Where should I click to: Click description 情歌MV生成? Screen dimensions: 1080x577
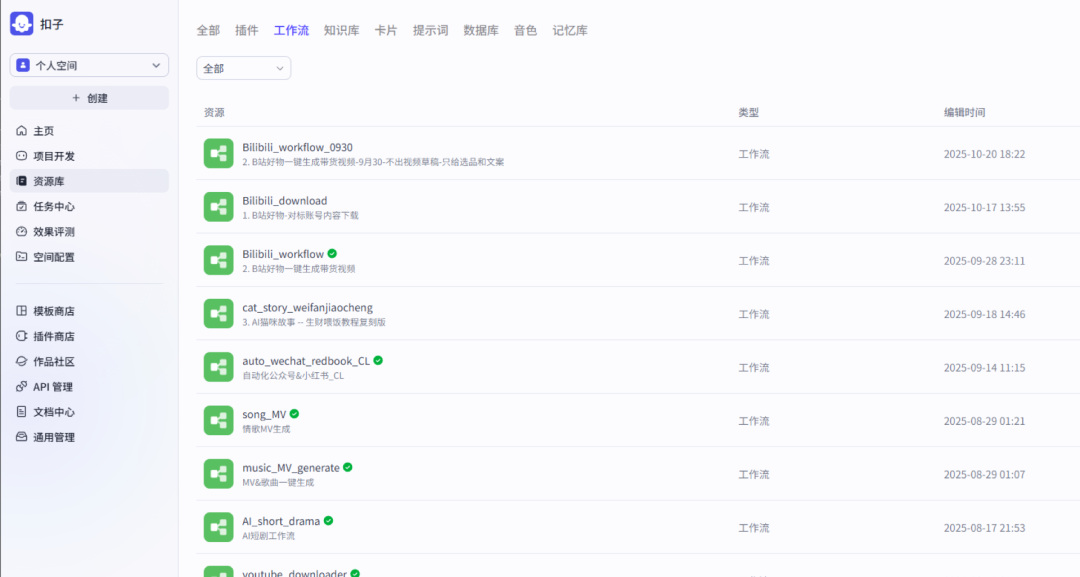coord(266,429)
